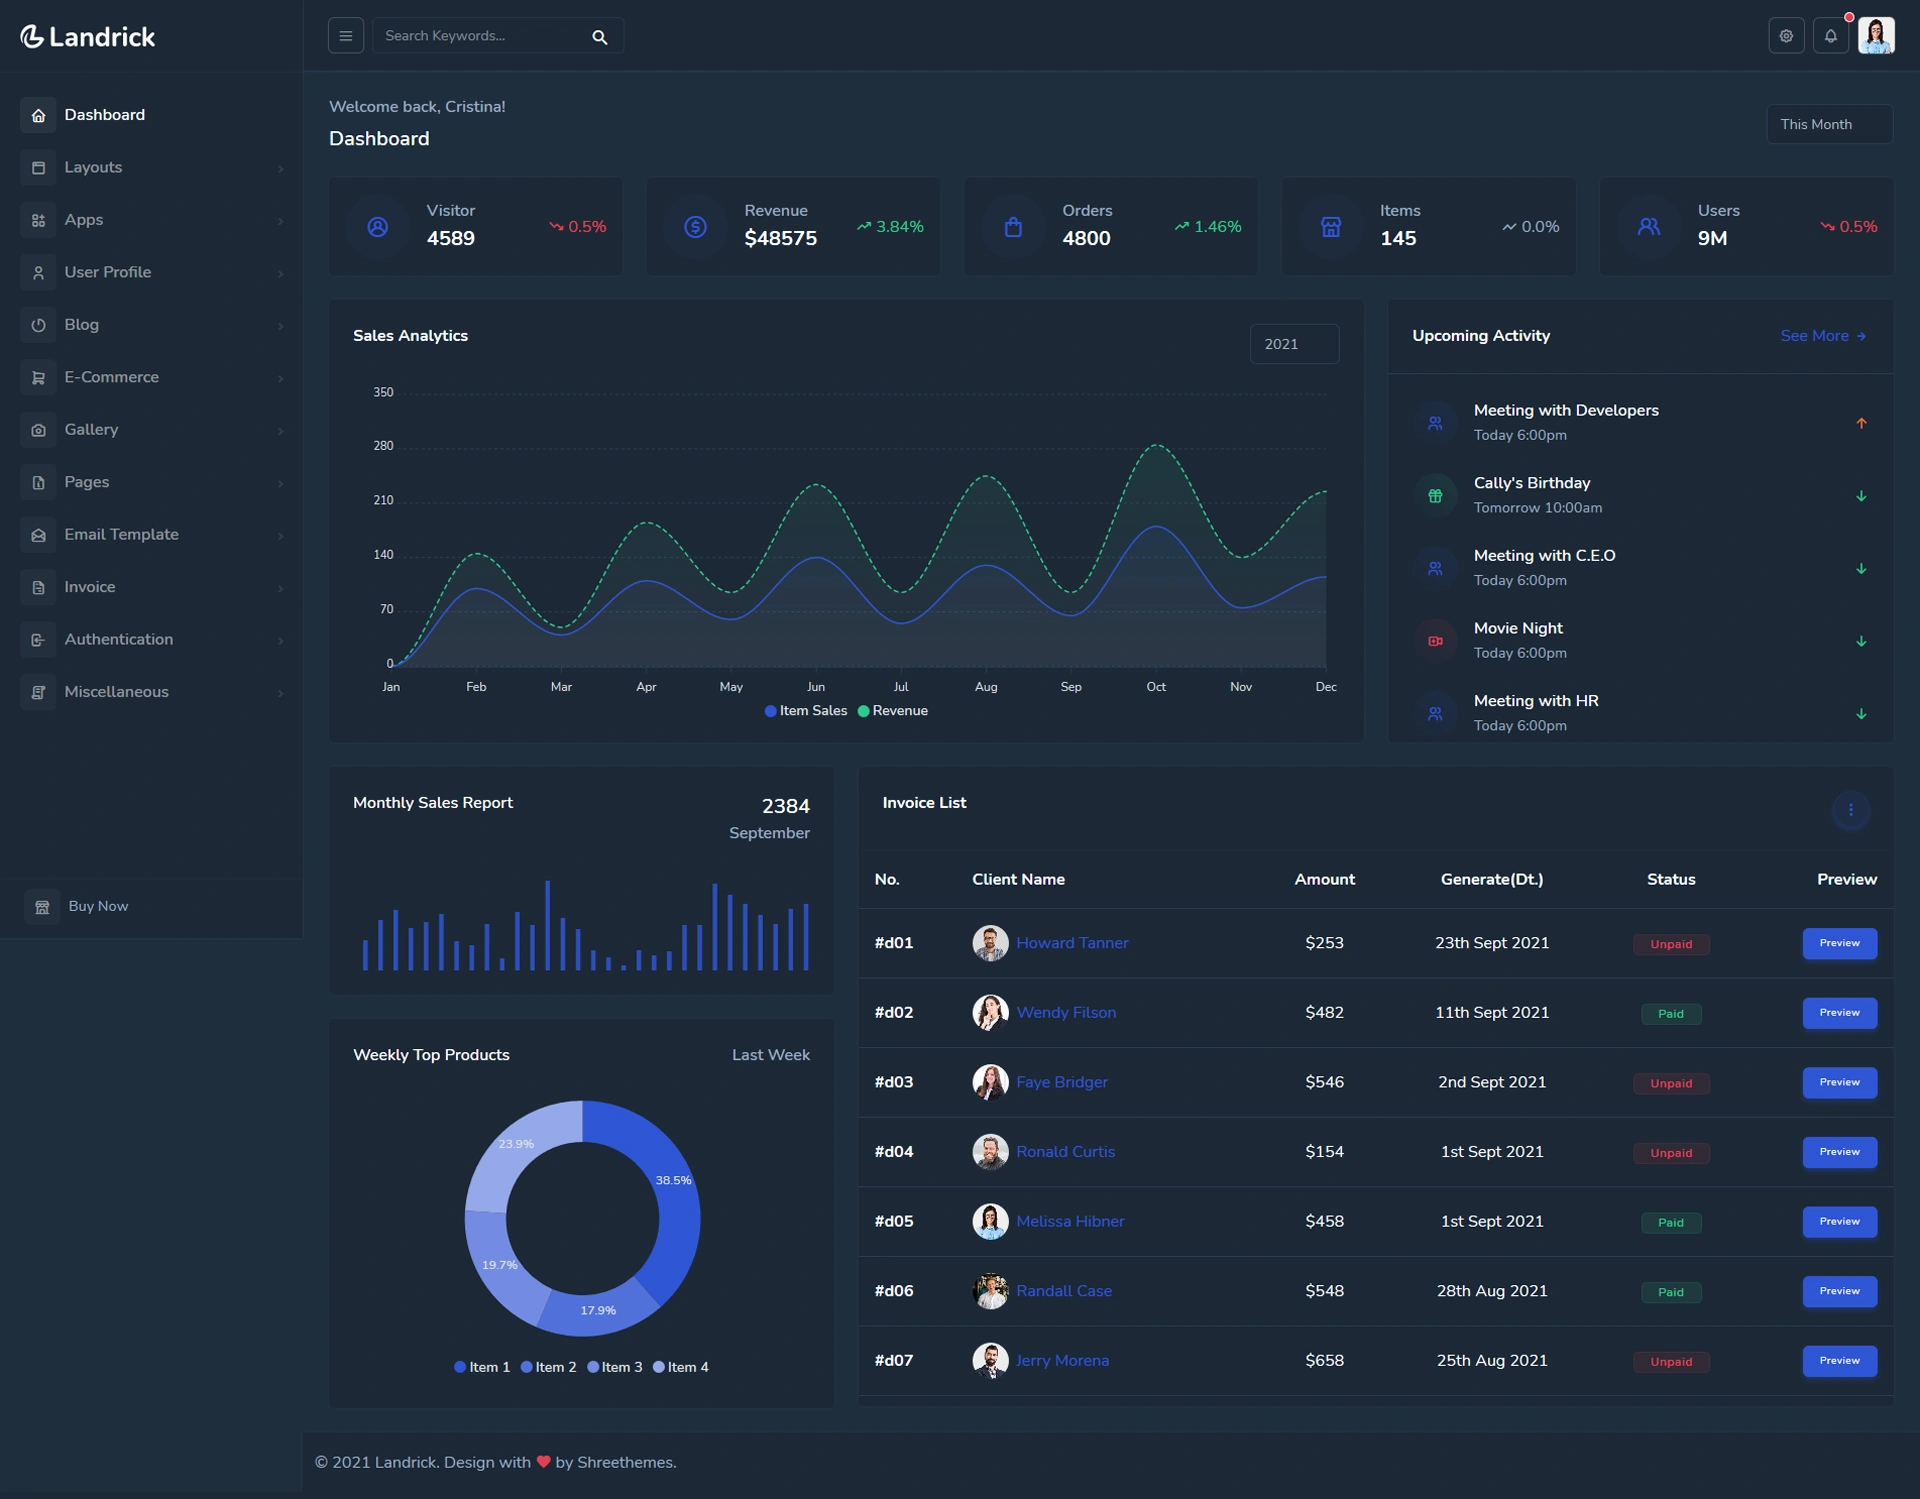Click the See More link in Upcoming Activity
This screenshot has height=1499, width=1920.
pyautogui.click(x=1823, y=336)
